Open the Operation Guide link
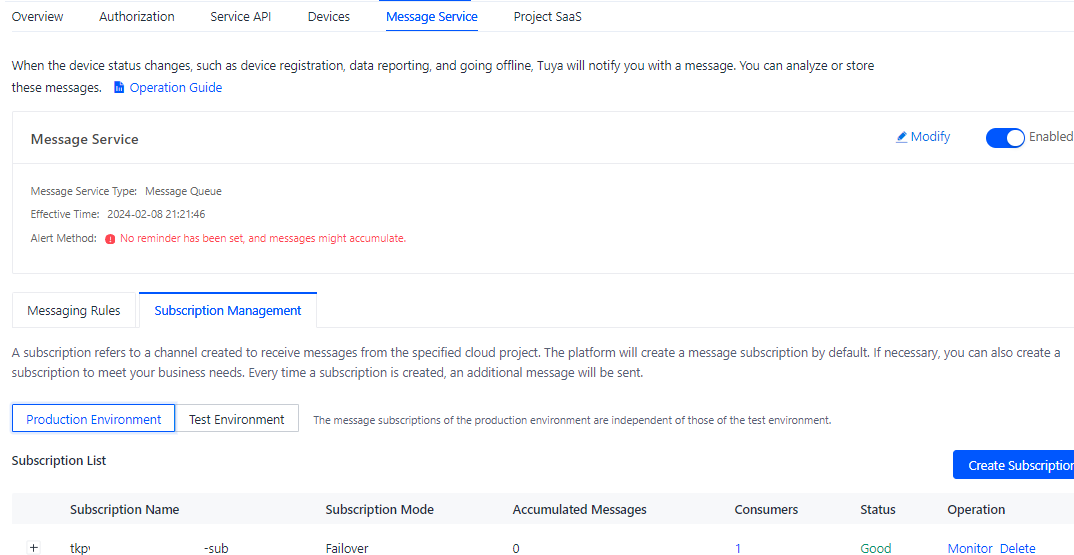The width and height of the screenshot is (1074, 555). pos(175,88)
